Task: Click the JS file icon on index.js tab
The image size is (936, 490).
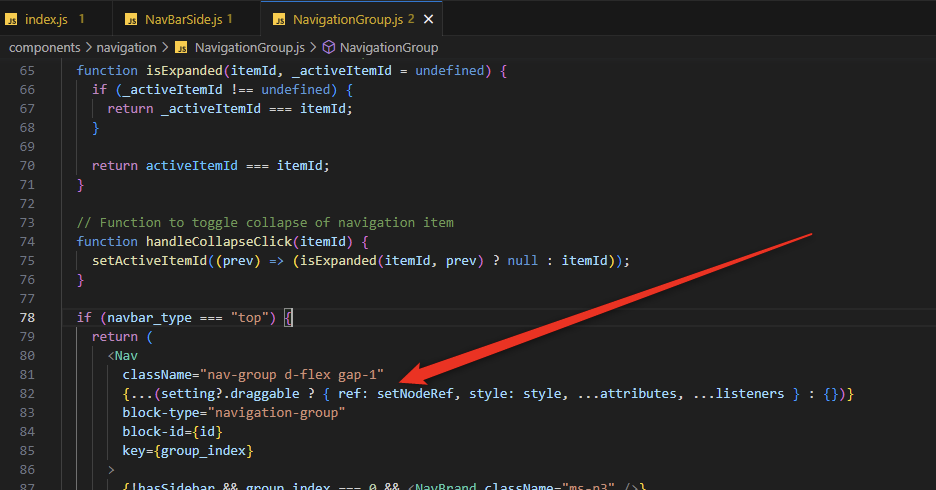Action: [11, 20]
